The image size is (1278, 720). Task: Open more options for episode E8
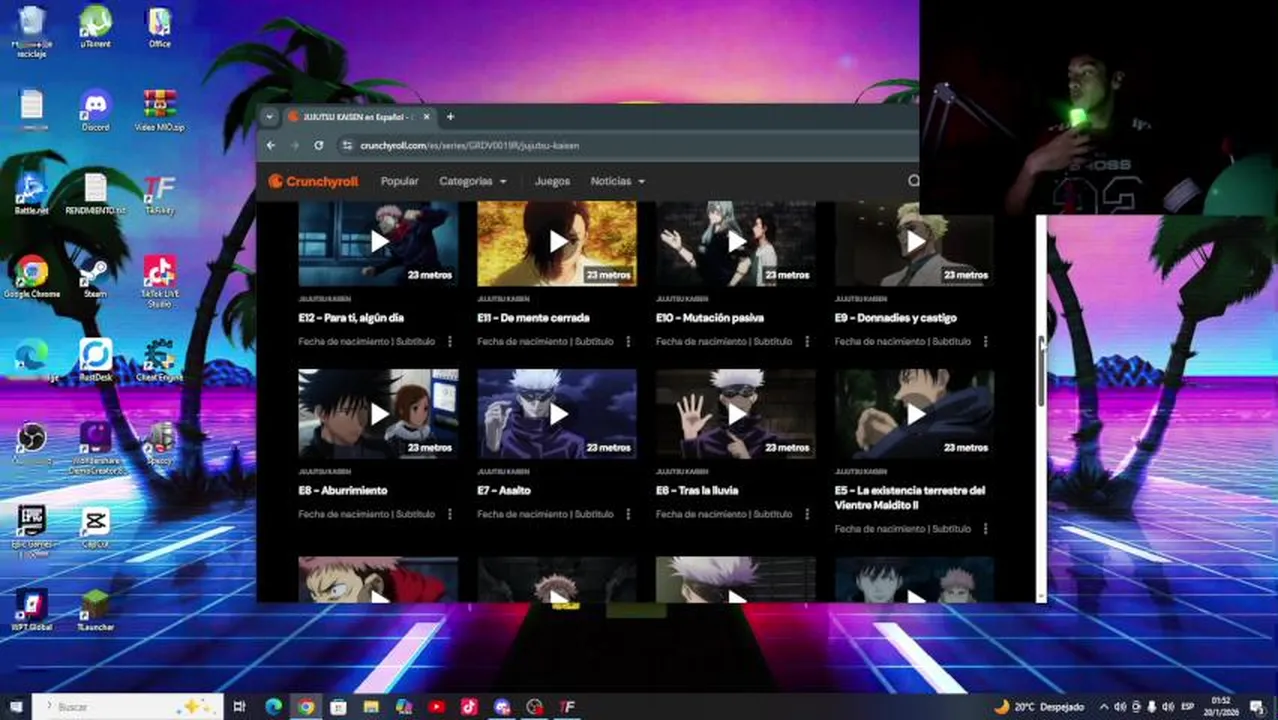[449, 514]
